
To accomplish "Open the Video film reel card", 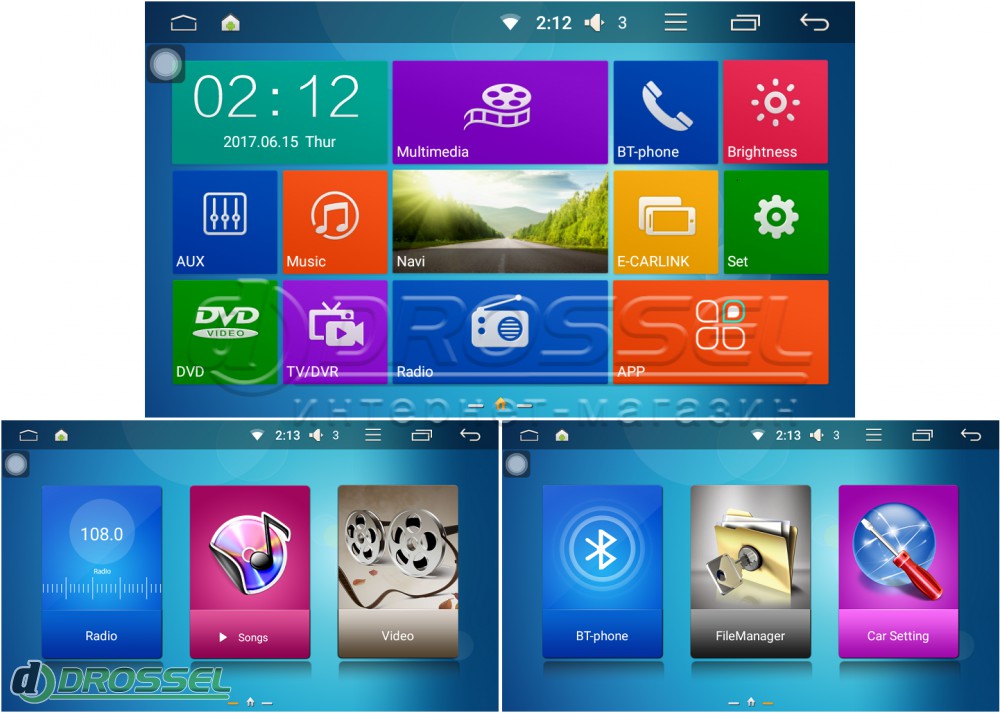I will (x=397, y=571).
